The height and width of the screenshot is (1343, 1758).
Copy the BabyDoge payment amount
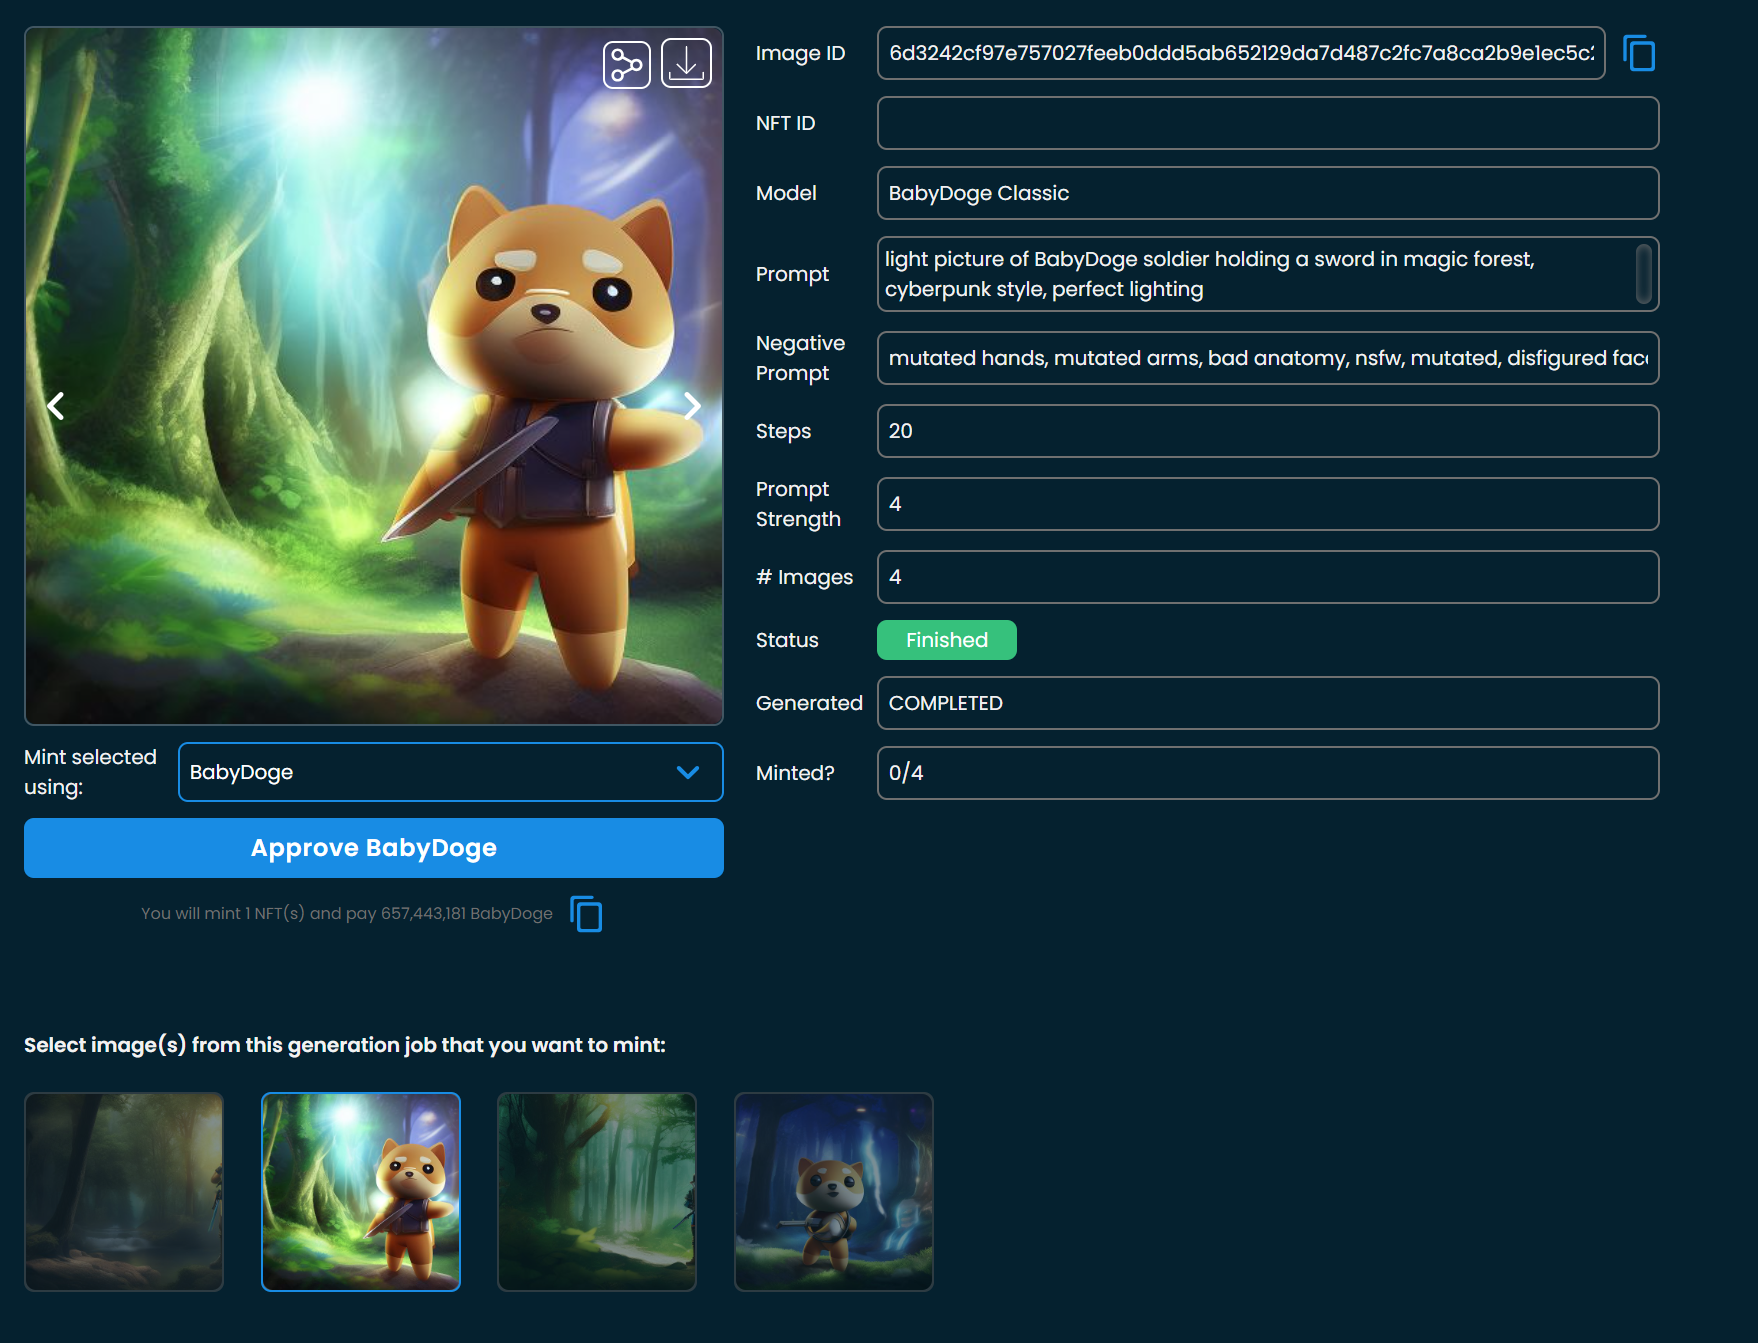point(586,914)
